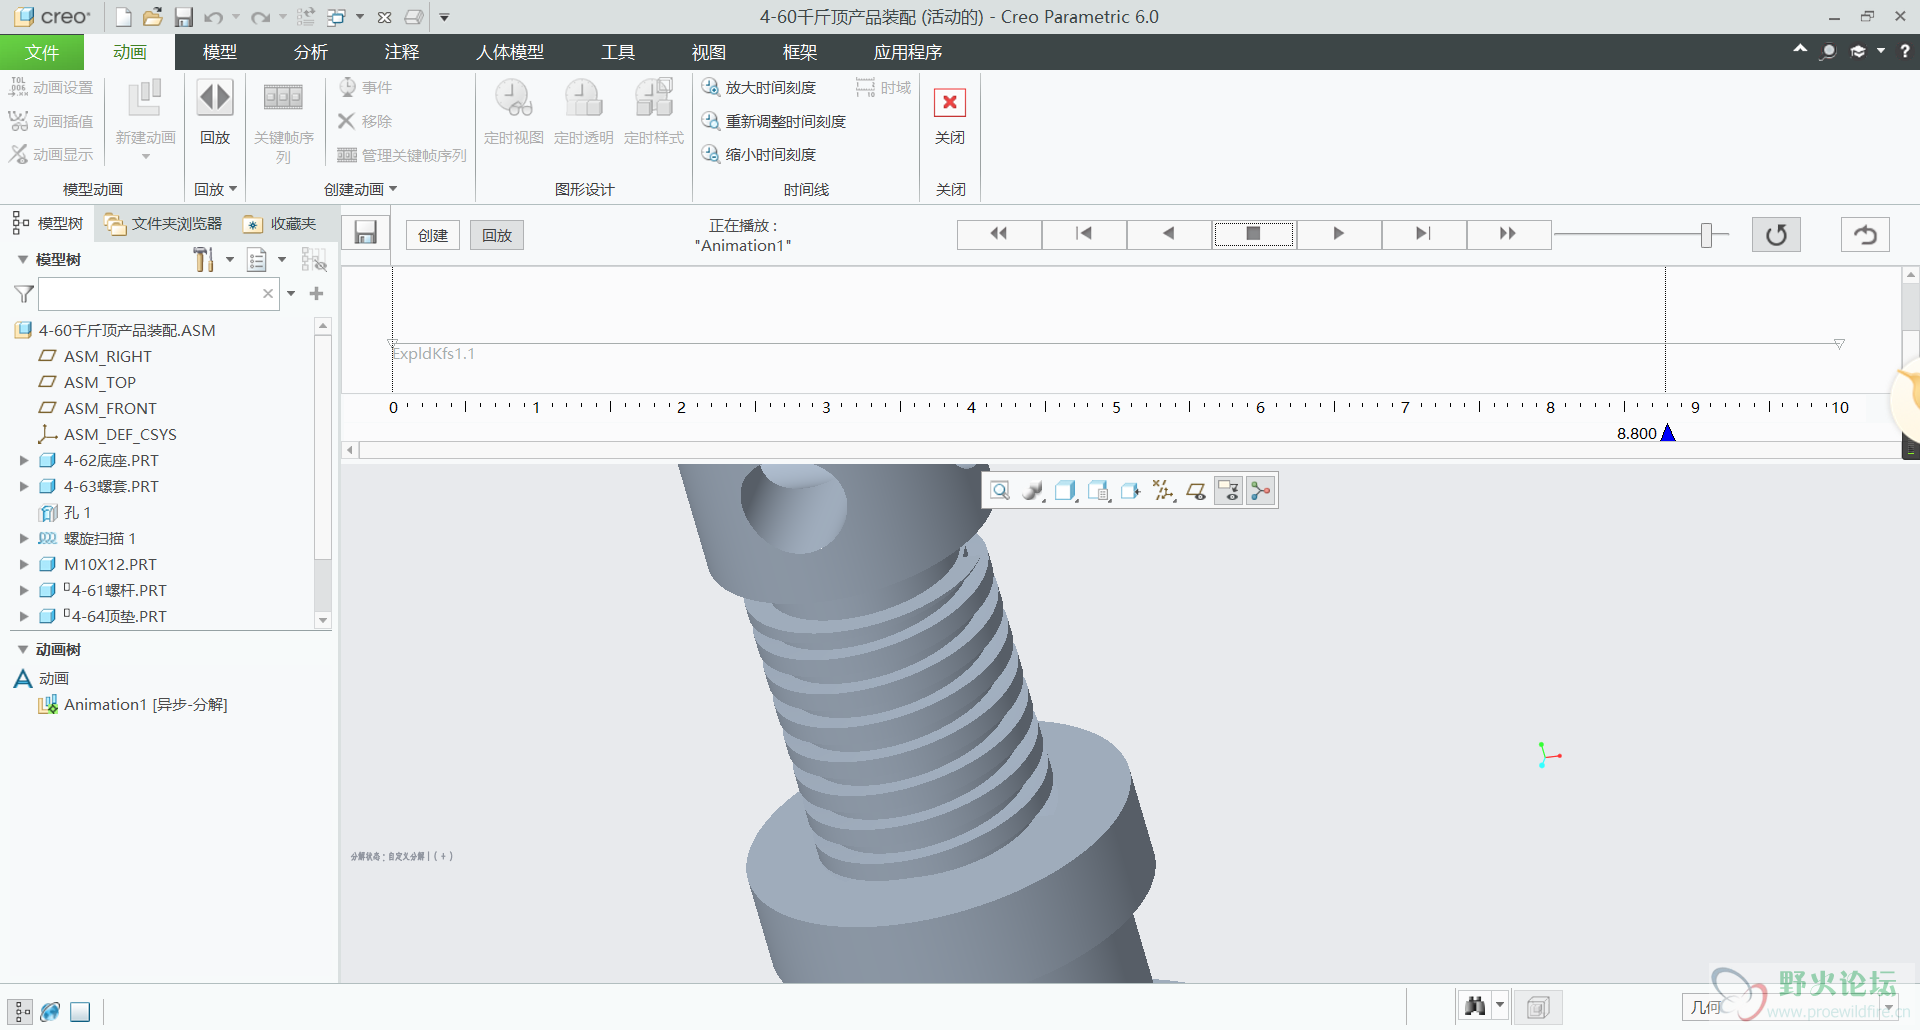Screen dimensions: 1920x1030
Task: Open the 注释 ribbon tab
Action: [402, 52]
